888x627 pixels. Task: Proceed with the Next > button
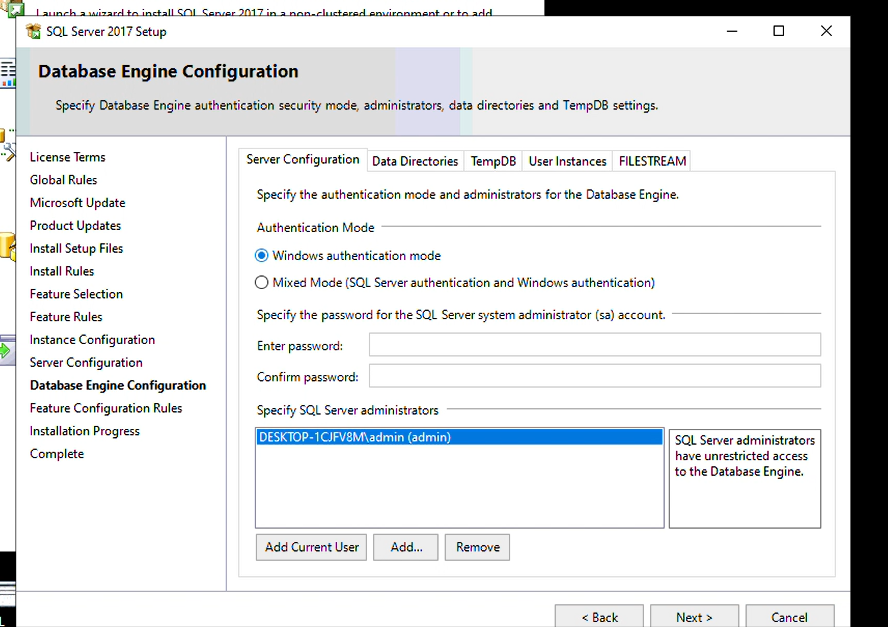point(694,616)
